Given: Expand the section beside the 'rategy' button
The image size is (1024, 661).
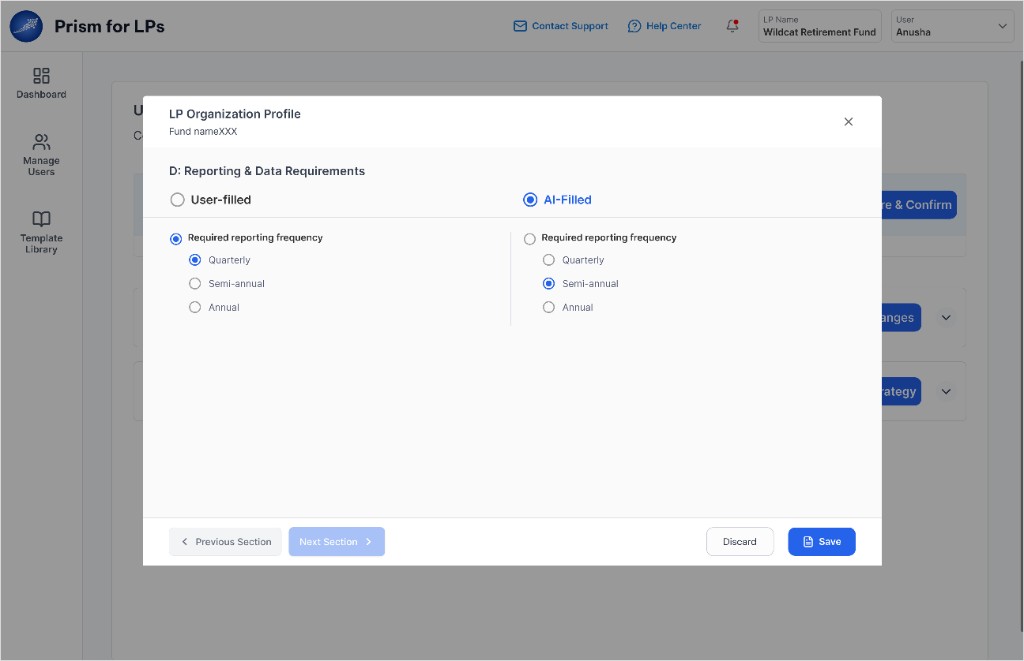Looking at the screenshot, I should click(x=946, y=392).
